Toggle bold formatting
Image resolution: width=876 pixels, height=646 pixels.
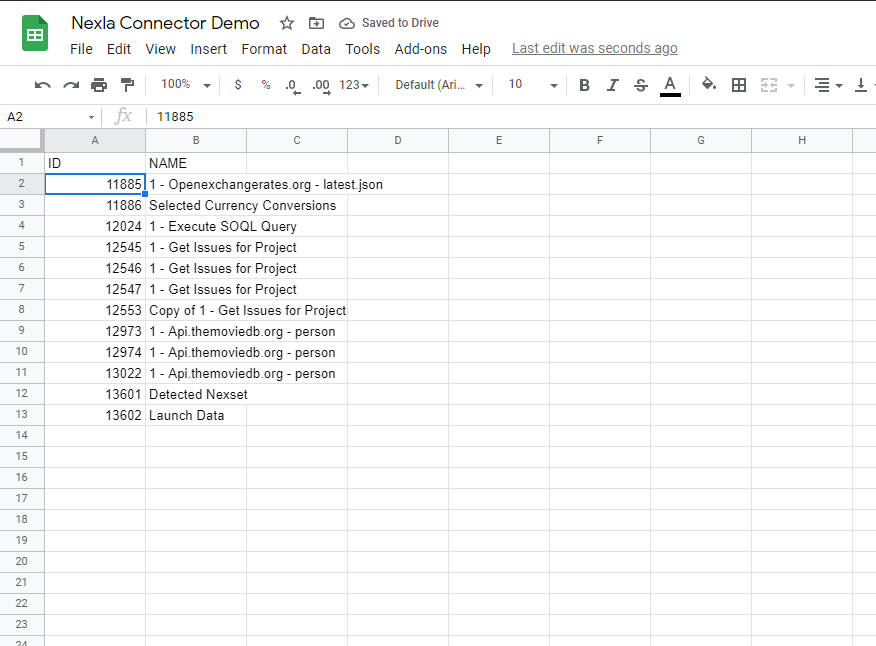[x=584, y=85]
